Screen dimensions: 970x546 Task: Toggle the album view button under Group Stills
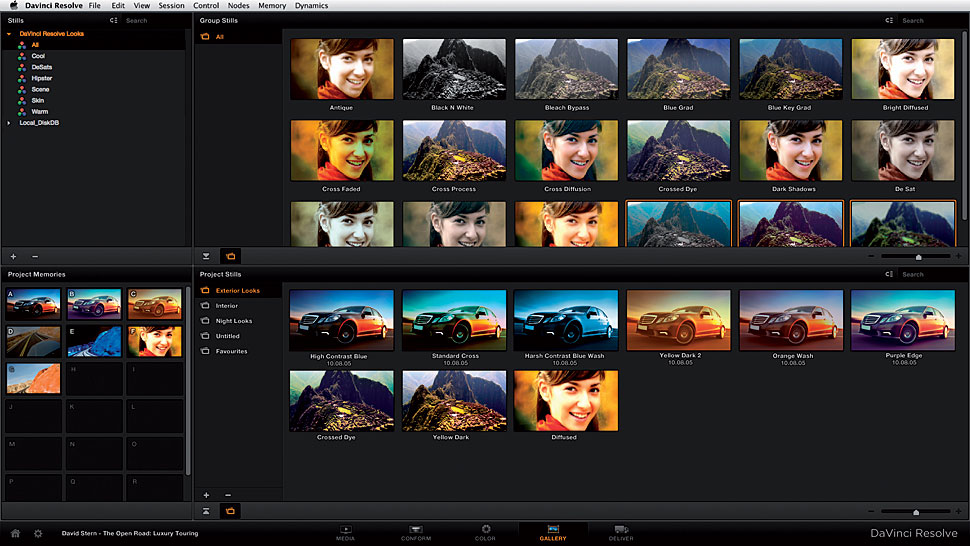[230, 256]
